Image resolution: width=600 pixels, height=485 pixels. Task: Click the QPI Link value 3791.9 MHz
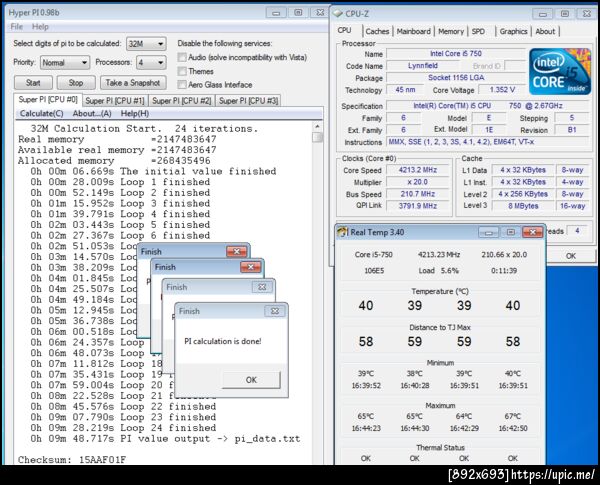417,206
